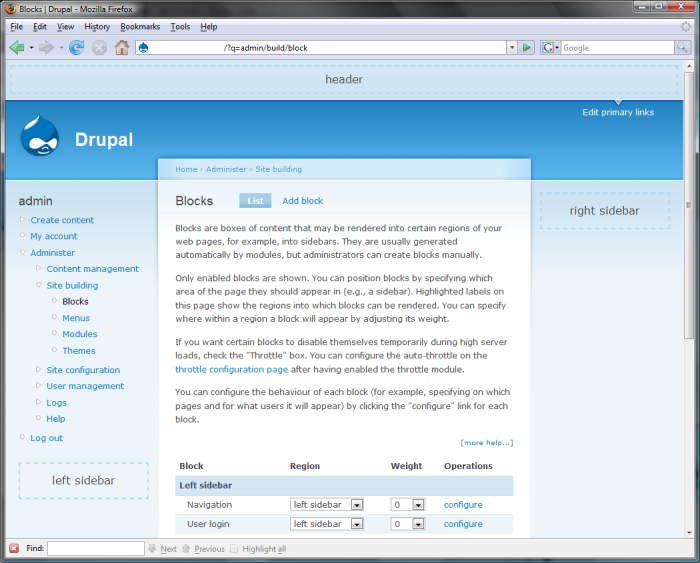Click the [more help...] link
This screenshot has width=700, height=563.
coord(487,442)
